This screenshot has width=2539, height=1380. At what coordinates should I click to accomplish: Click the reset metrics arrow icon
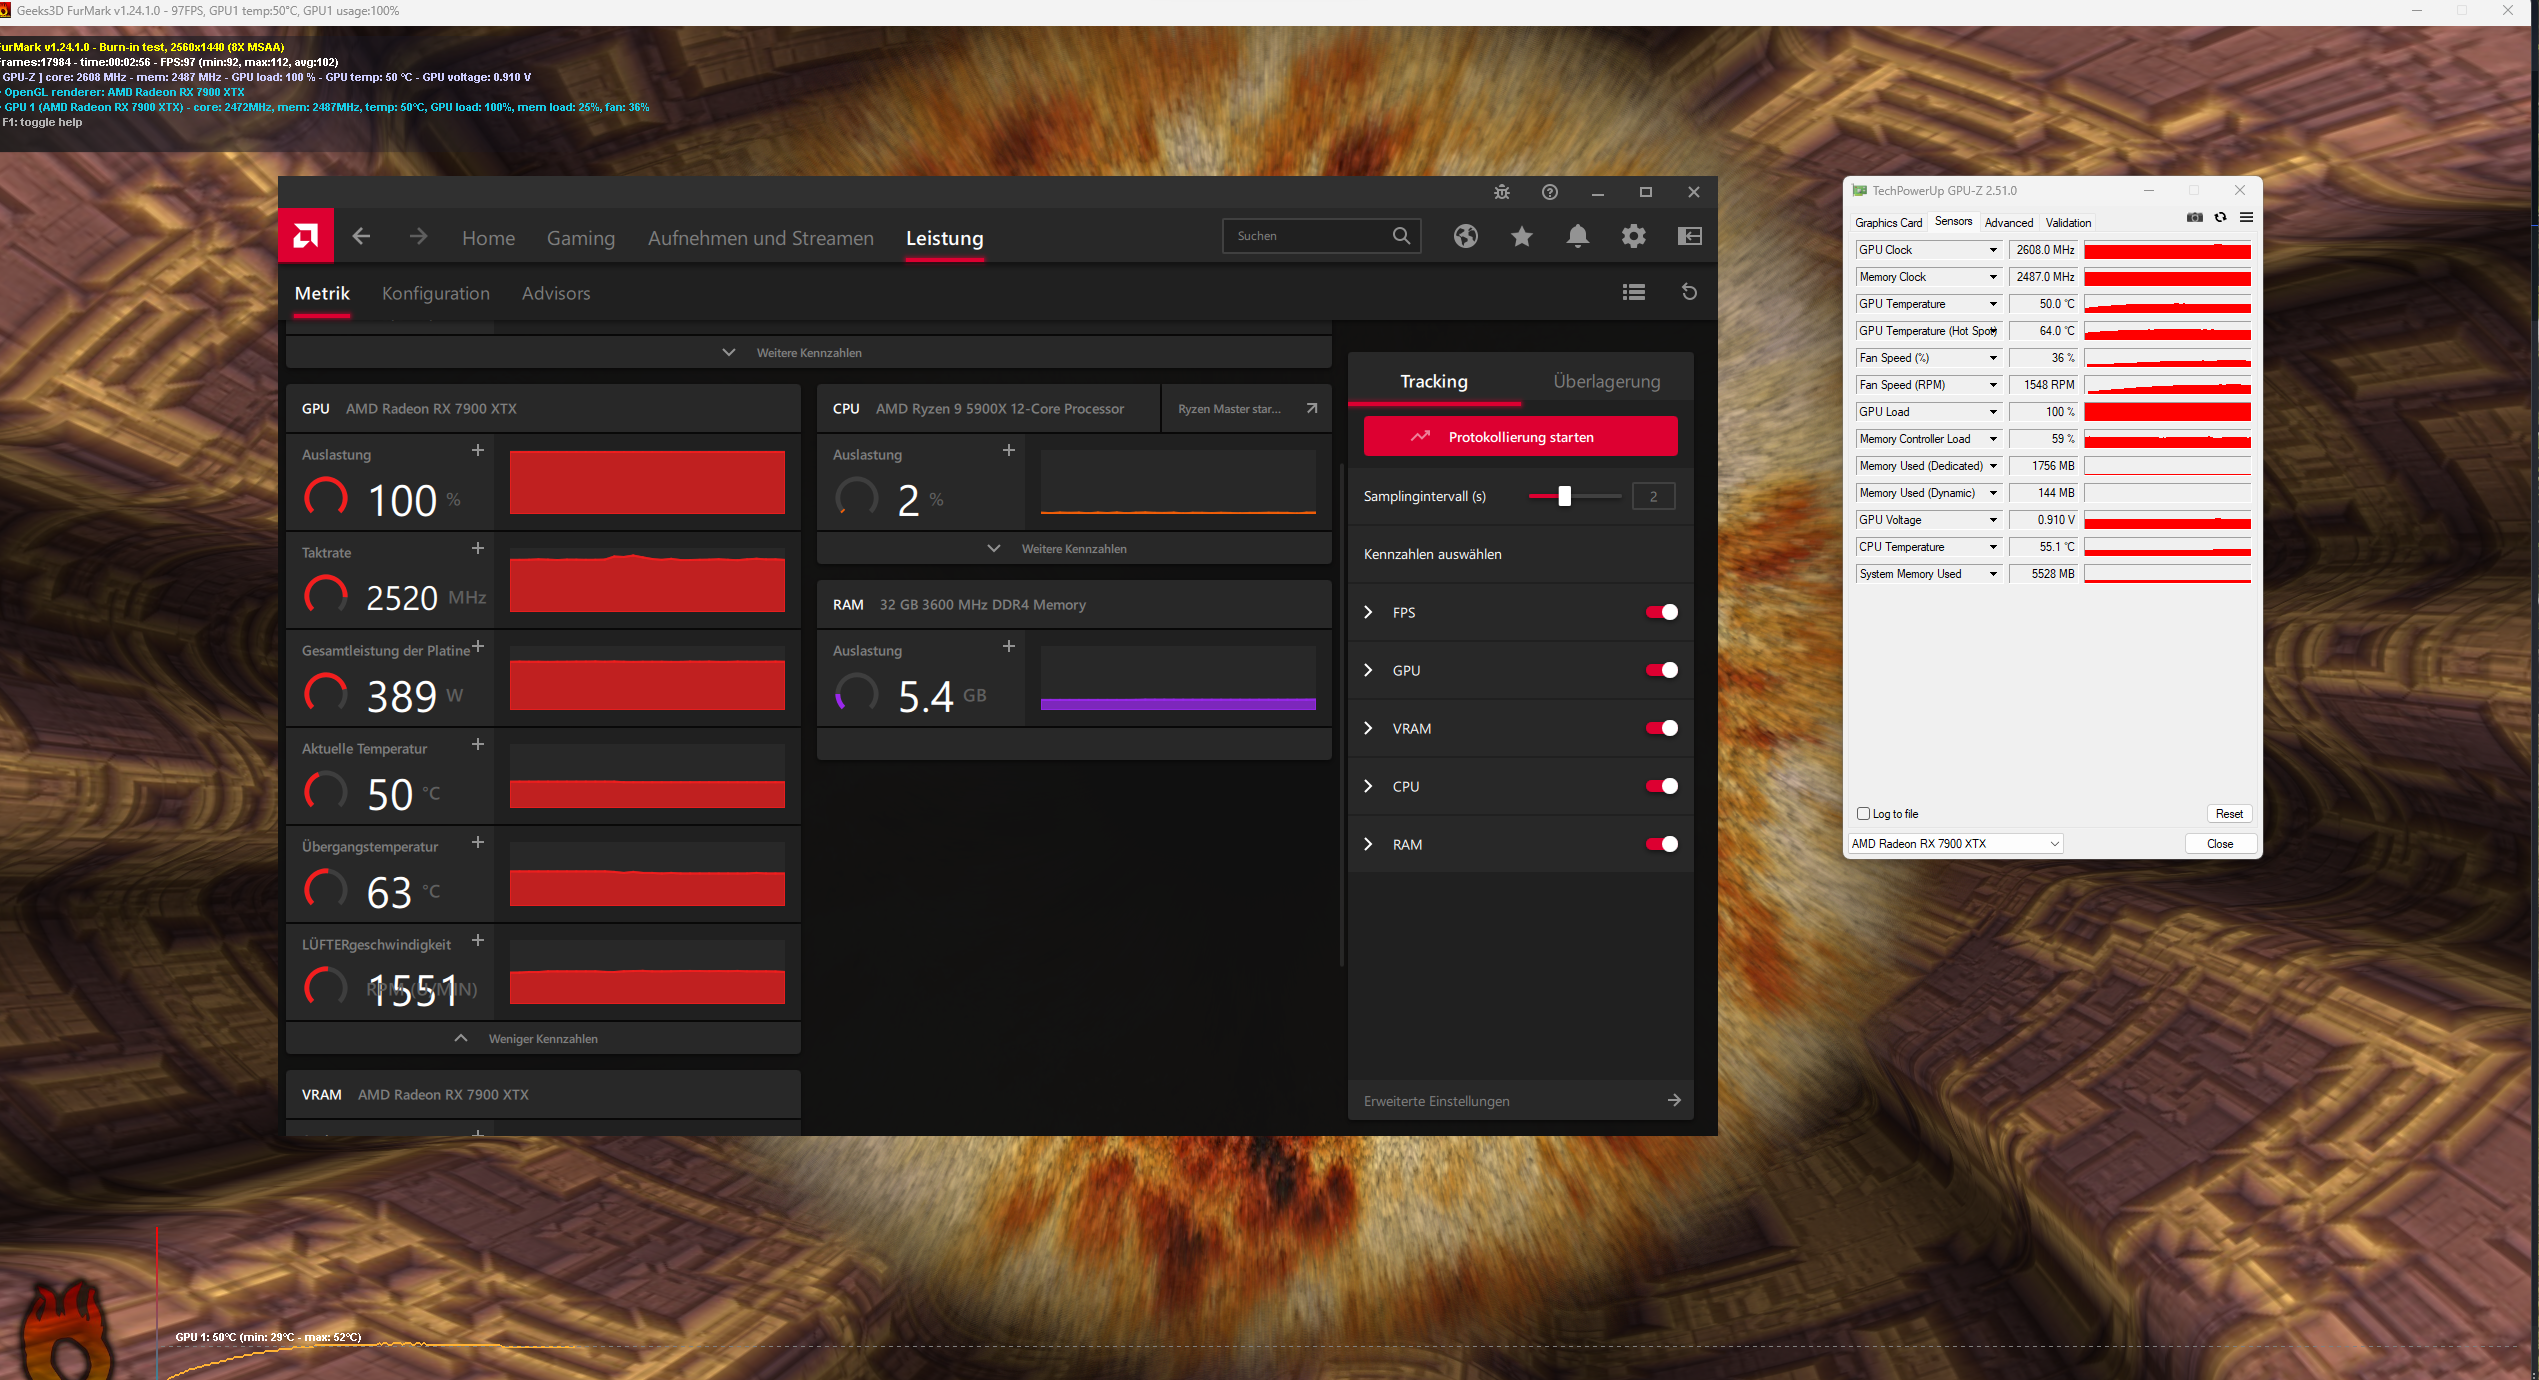[x=1689, y=292]
